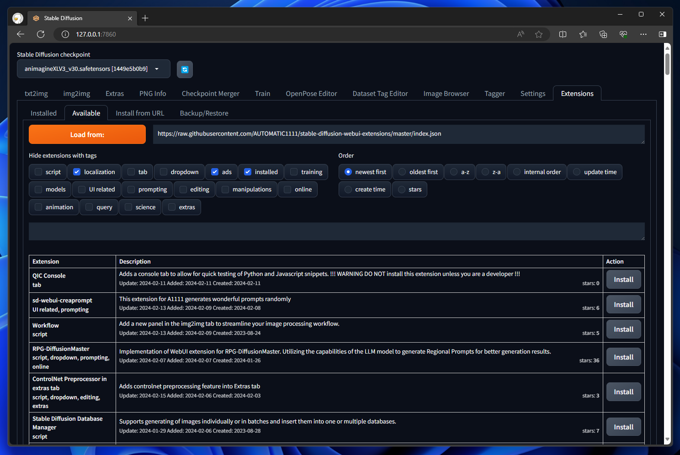Viewport: 680px width, 455px height.
Task: Toggle the browser sidebar icon
Action: 662,34
